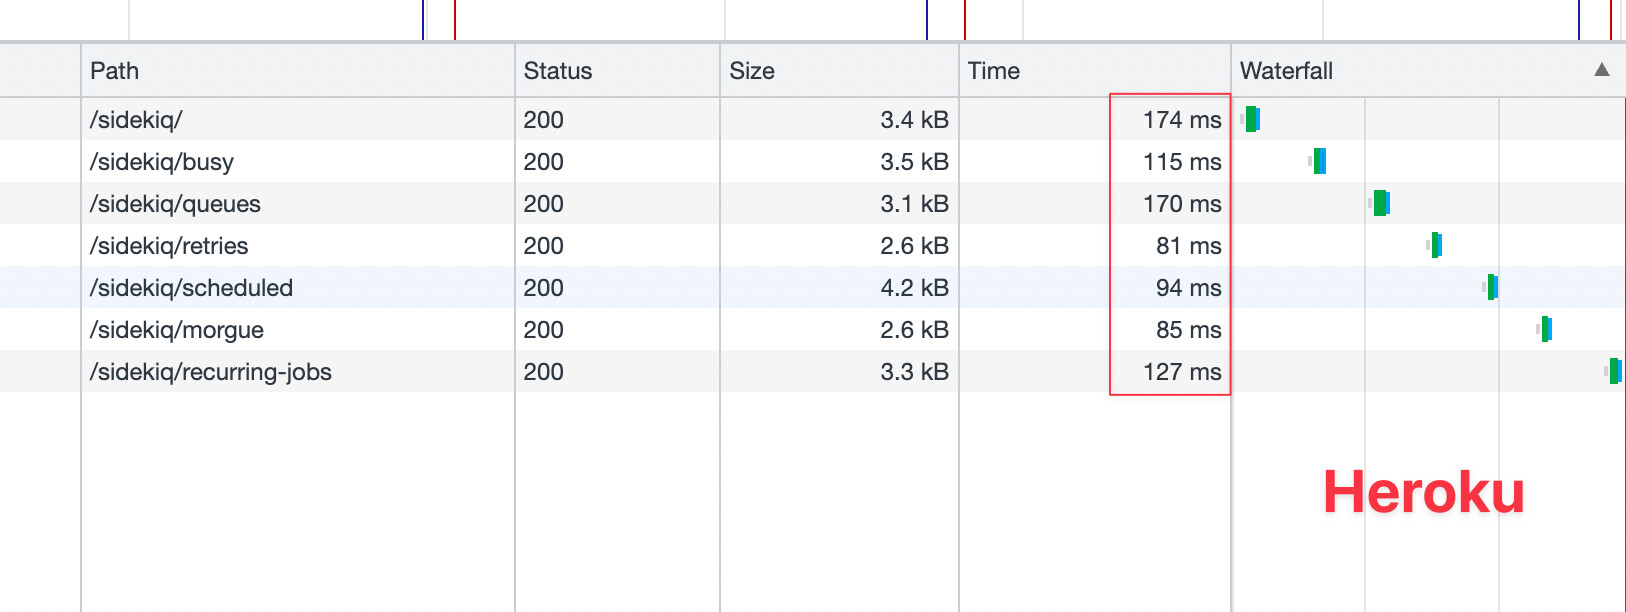Click the waterfall bar for /sidekiq/retries
This screenshot has width=1626, height=612.
pyautogui.click(x=1436, y=245)
